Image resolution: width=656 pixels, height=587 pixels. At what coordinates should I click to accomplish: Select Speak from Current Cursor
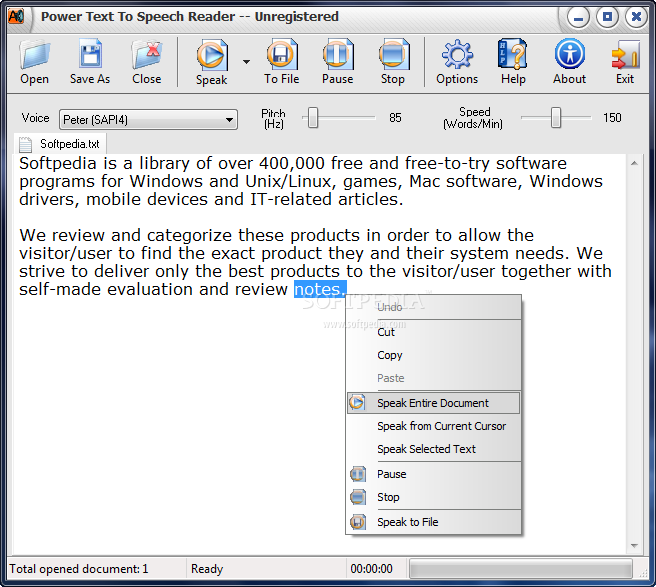pos(433,426)
